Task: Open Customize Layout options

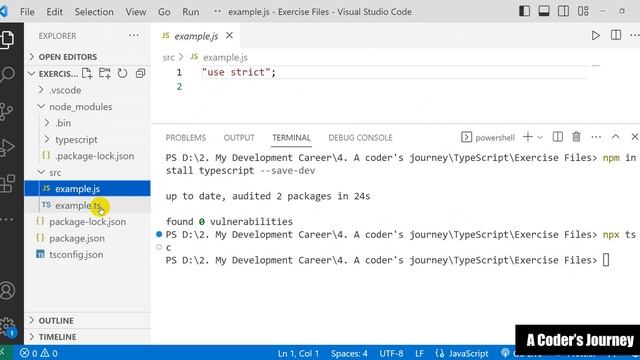Action: [x=583, y=11]
